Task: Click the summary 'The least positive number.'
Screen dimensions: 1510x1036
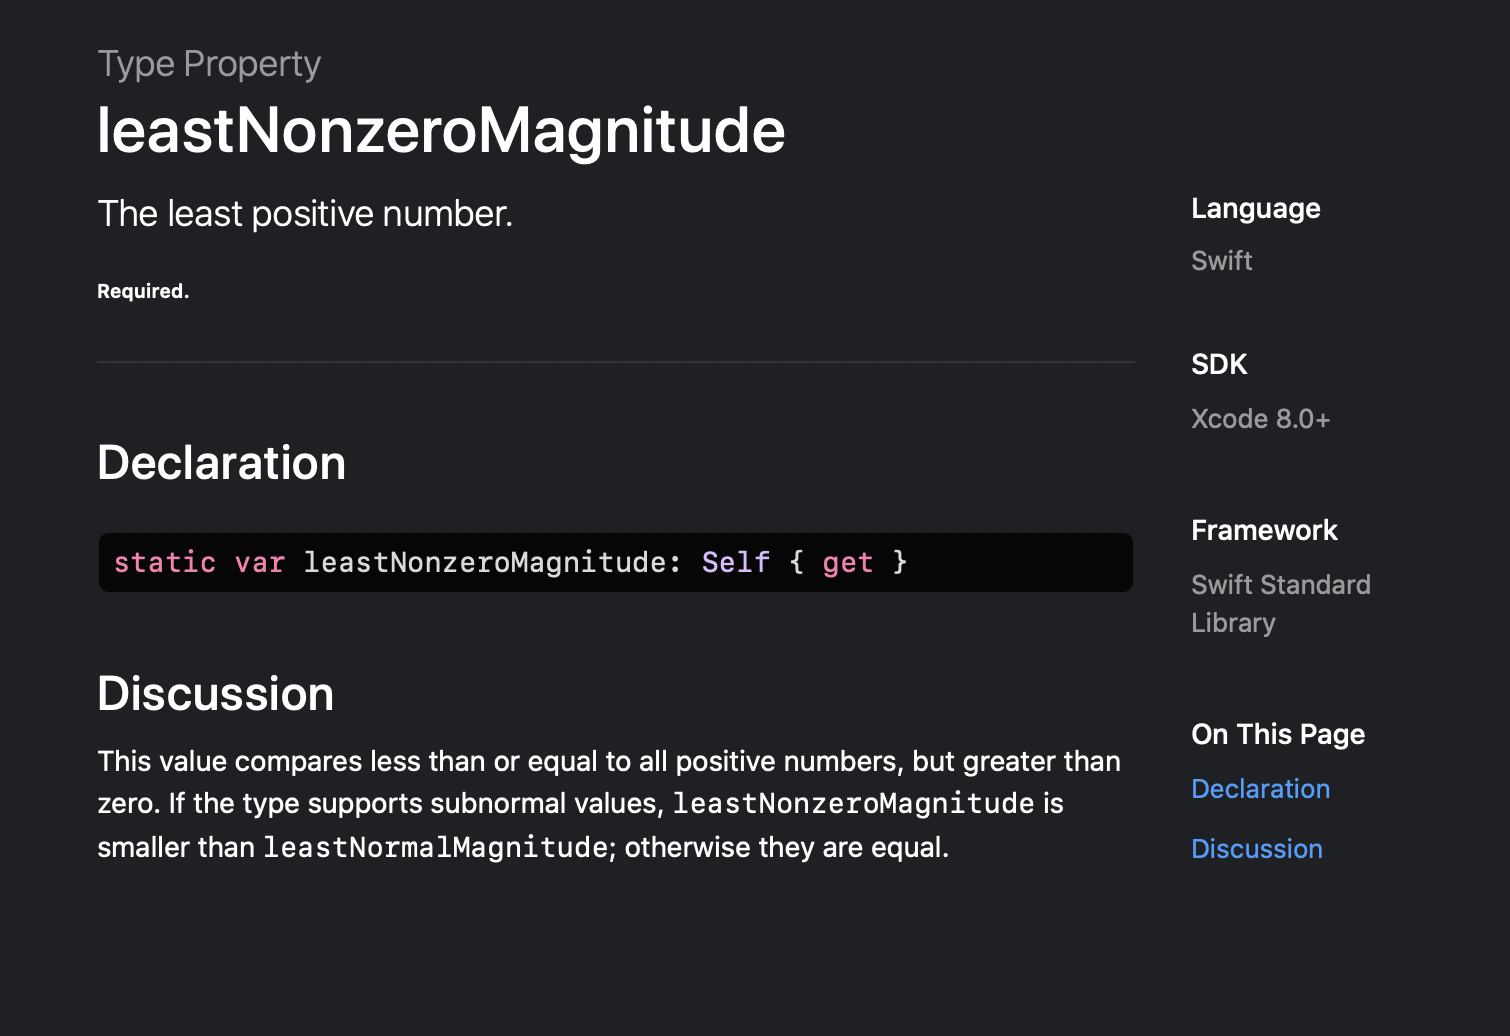Action: click(305, 214)
